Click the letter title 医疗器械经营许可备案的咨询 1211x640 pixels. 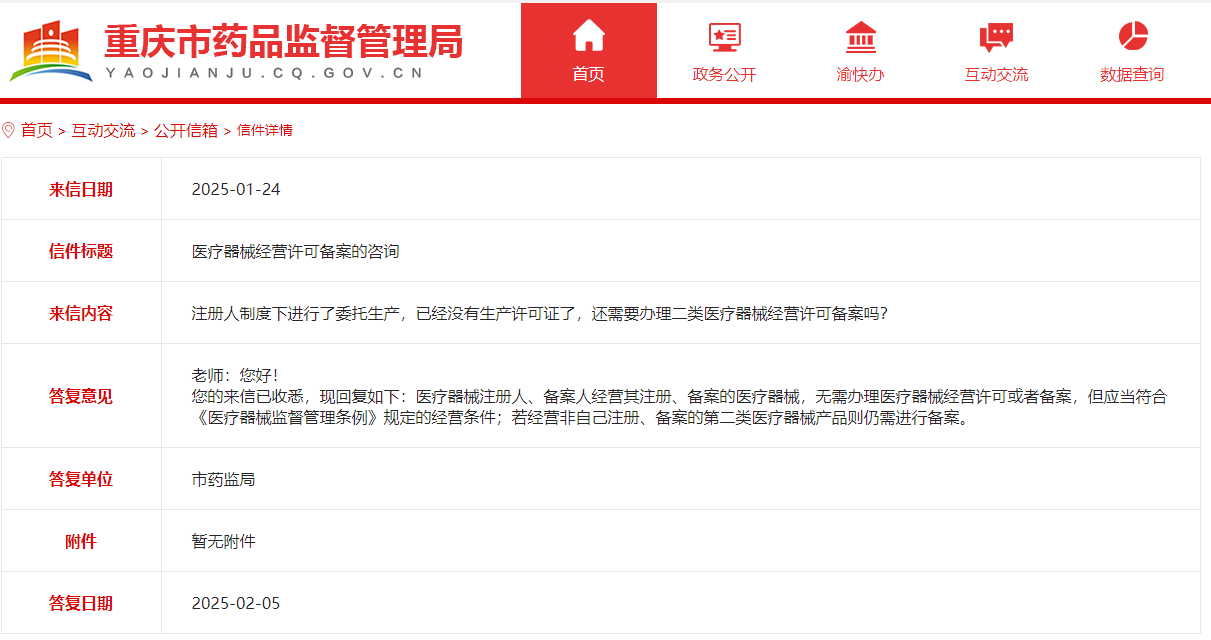coord(295,251)
